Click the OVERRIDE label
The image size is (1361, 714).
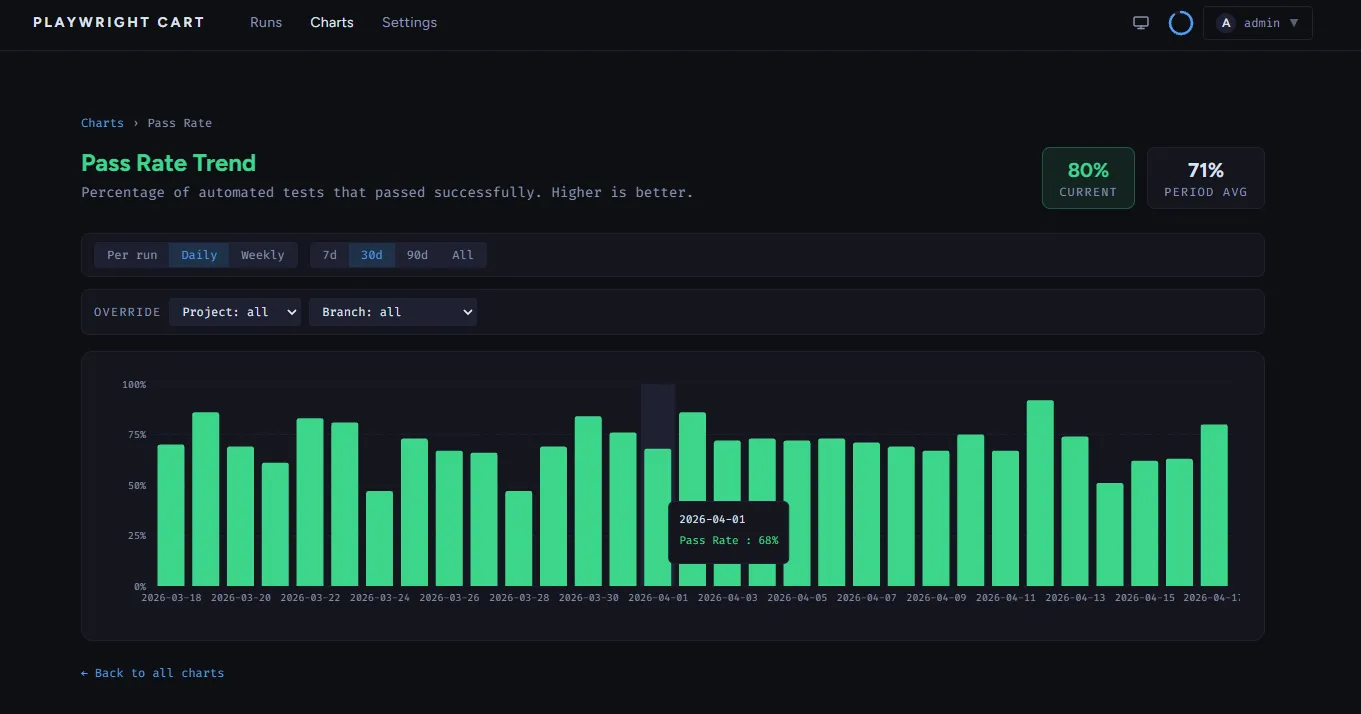tap(127, 312)
